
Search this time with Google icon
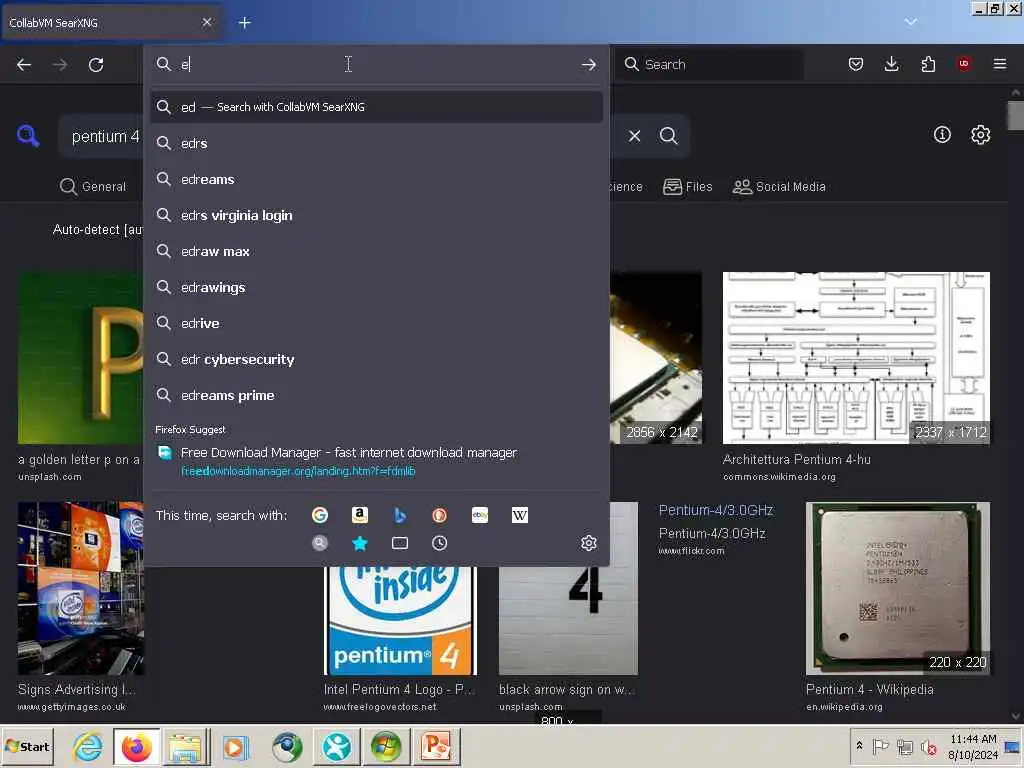[x=320, y=515]
